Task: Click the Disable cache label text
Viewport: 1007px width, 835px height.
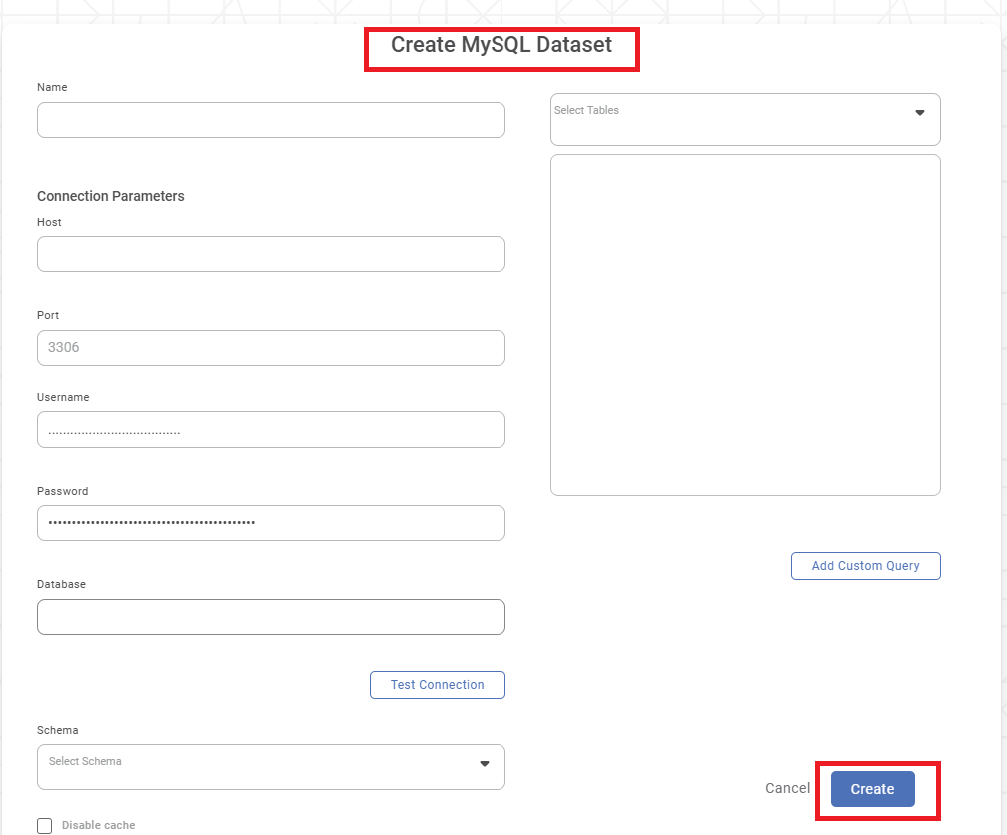Action: click(98, 825)
